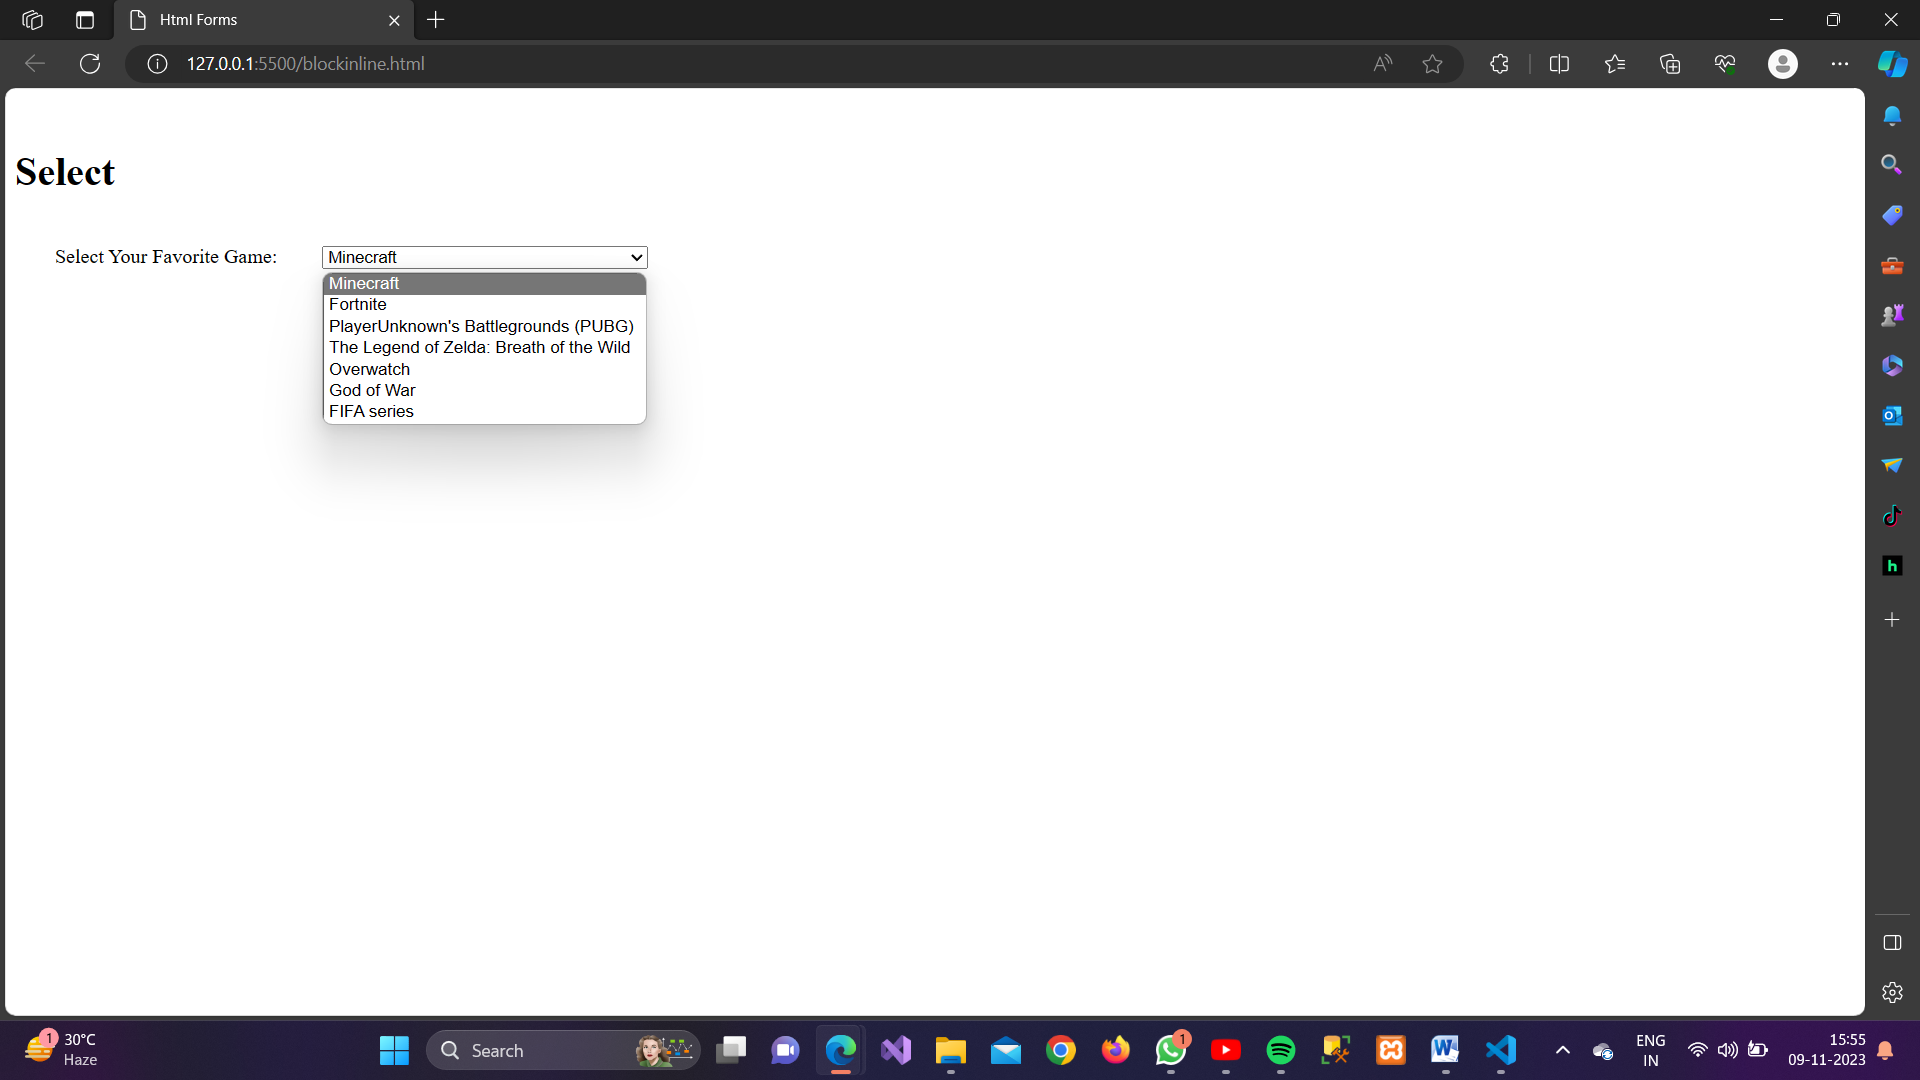Open the Games chess-piece sidebar icon
The height and width of the screenshot is (1080, 1920).
coord(1892,316)
